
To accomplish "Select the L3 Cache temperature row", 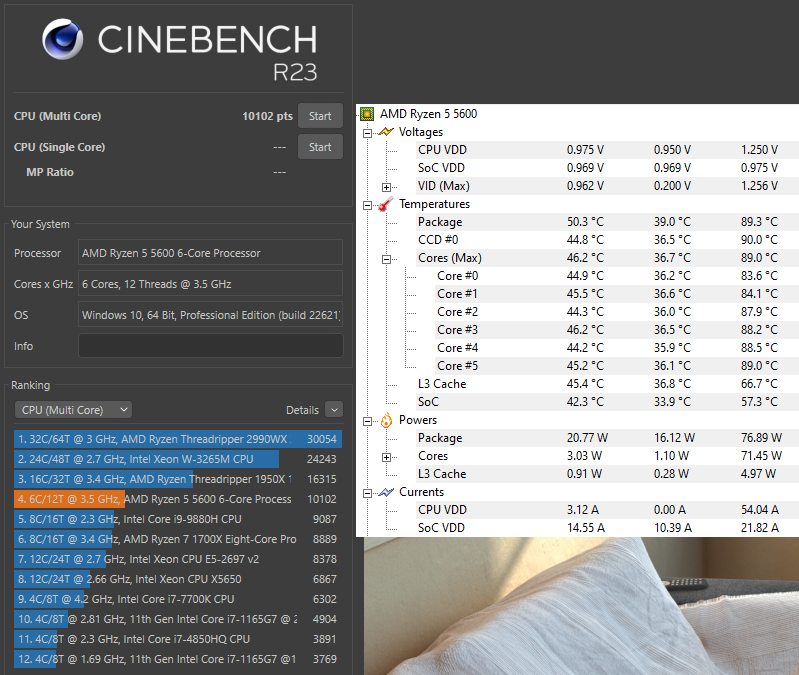I will tap(606, 384).
